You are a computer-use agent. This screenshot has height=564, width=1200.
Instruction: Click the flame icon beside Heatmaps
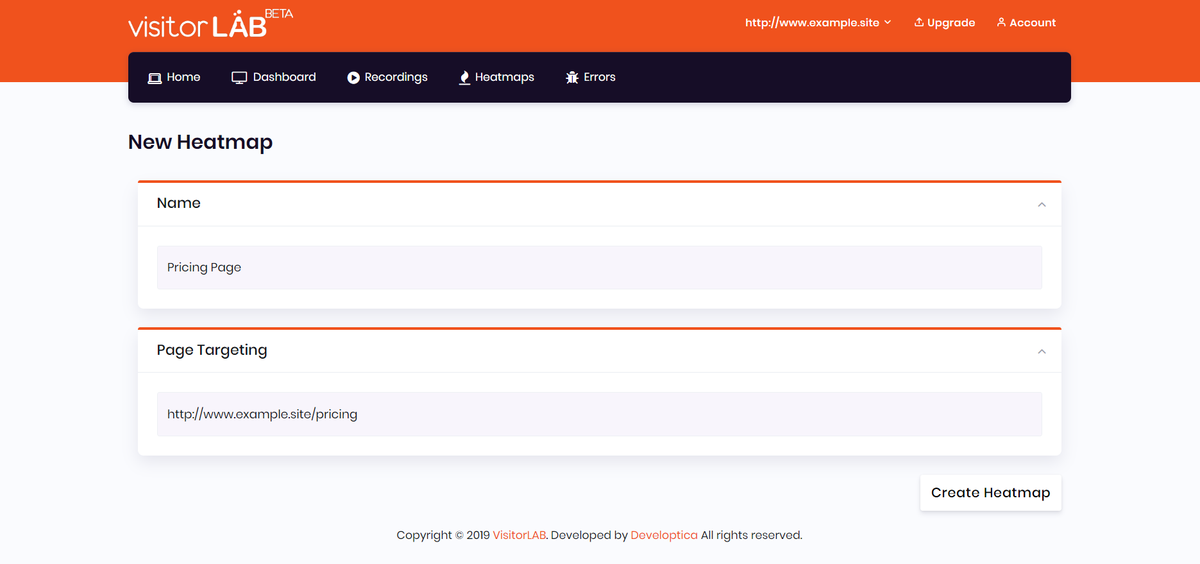click(x=464, y=77)
